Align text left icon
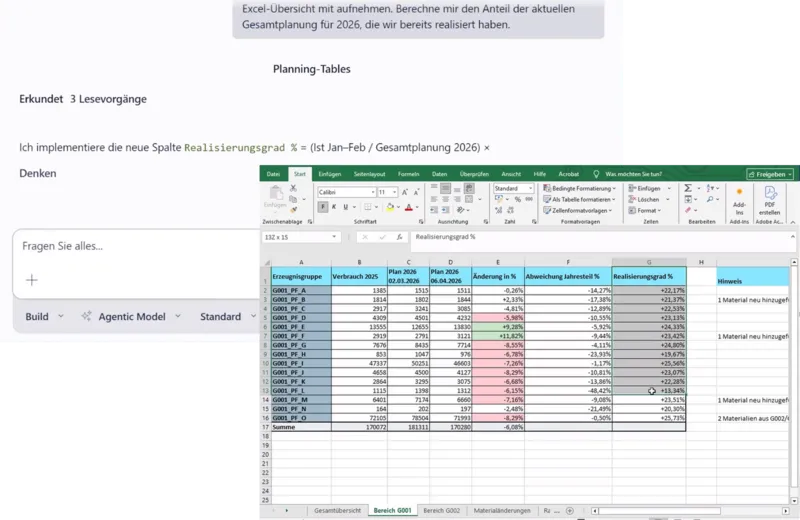The image size is (800, 520). click(x=434, y=200)
